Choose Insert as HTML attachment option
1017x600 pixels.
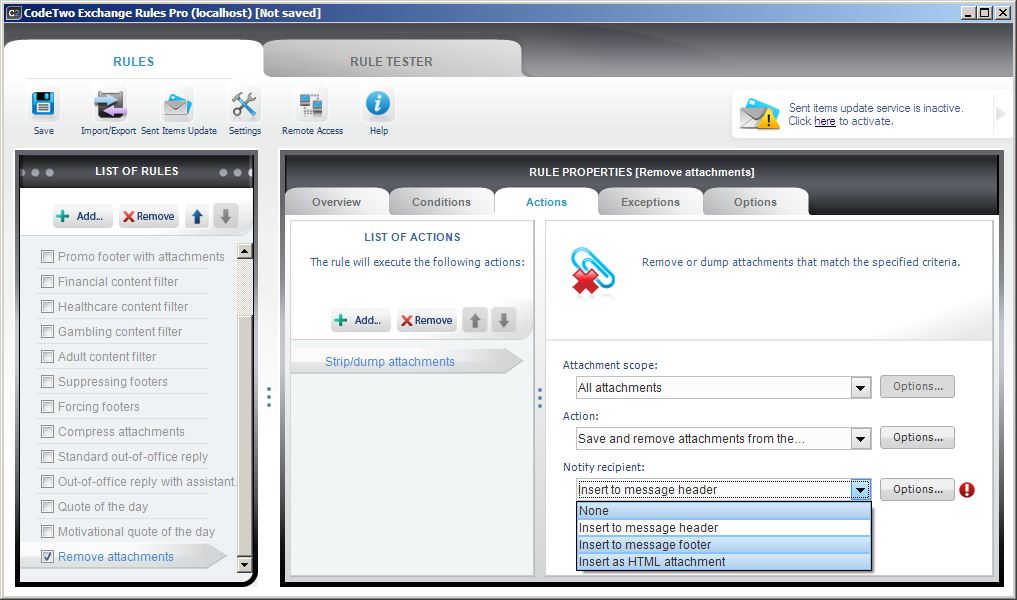pyautogui.click(x=723, y=562)
